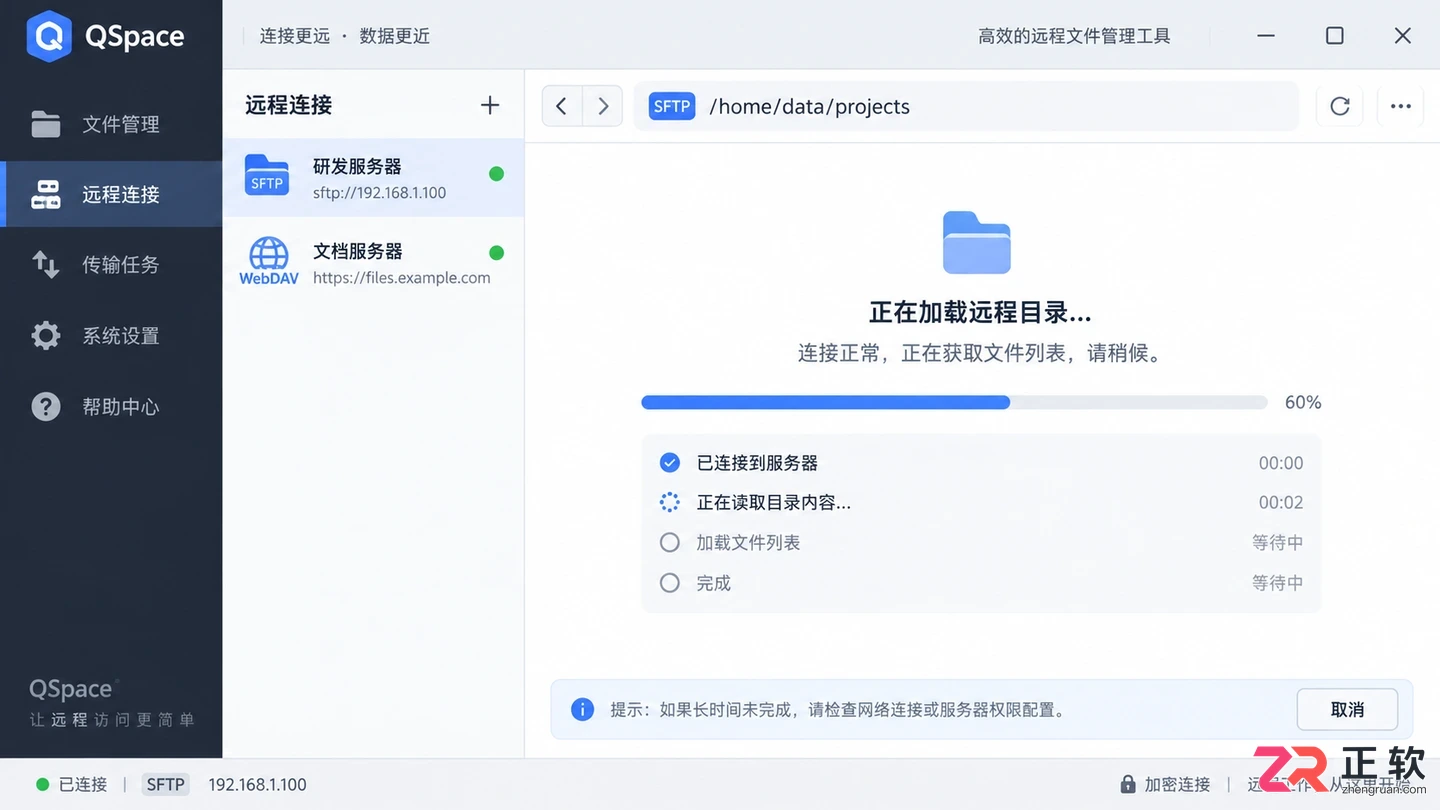Click the info icon in the 提示 bar
Image resolution: width=1440 pixels, height=810 pixels.
coord(582,709)
